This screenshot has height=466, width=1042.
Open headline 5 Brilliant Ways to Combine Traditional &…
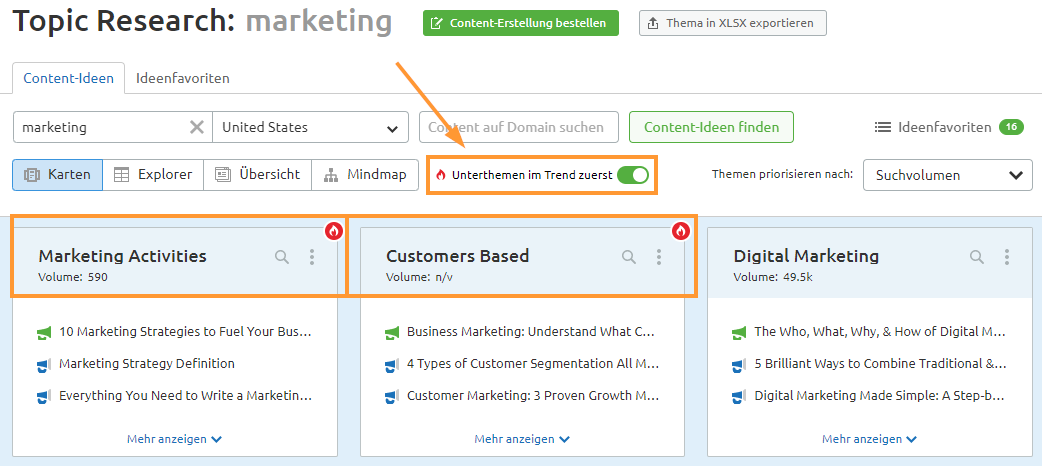(x=881, y=364)
